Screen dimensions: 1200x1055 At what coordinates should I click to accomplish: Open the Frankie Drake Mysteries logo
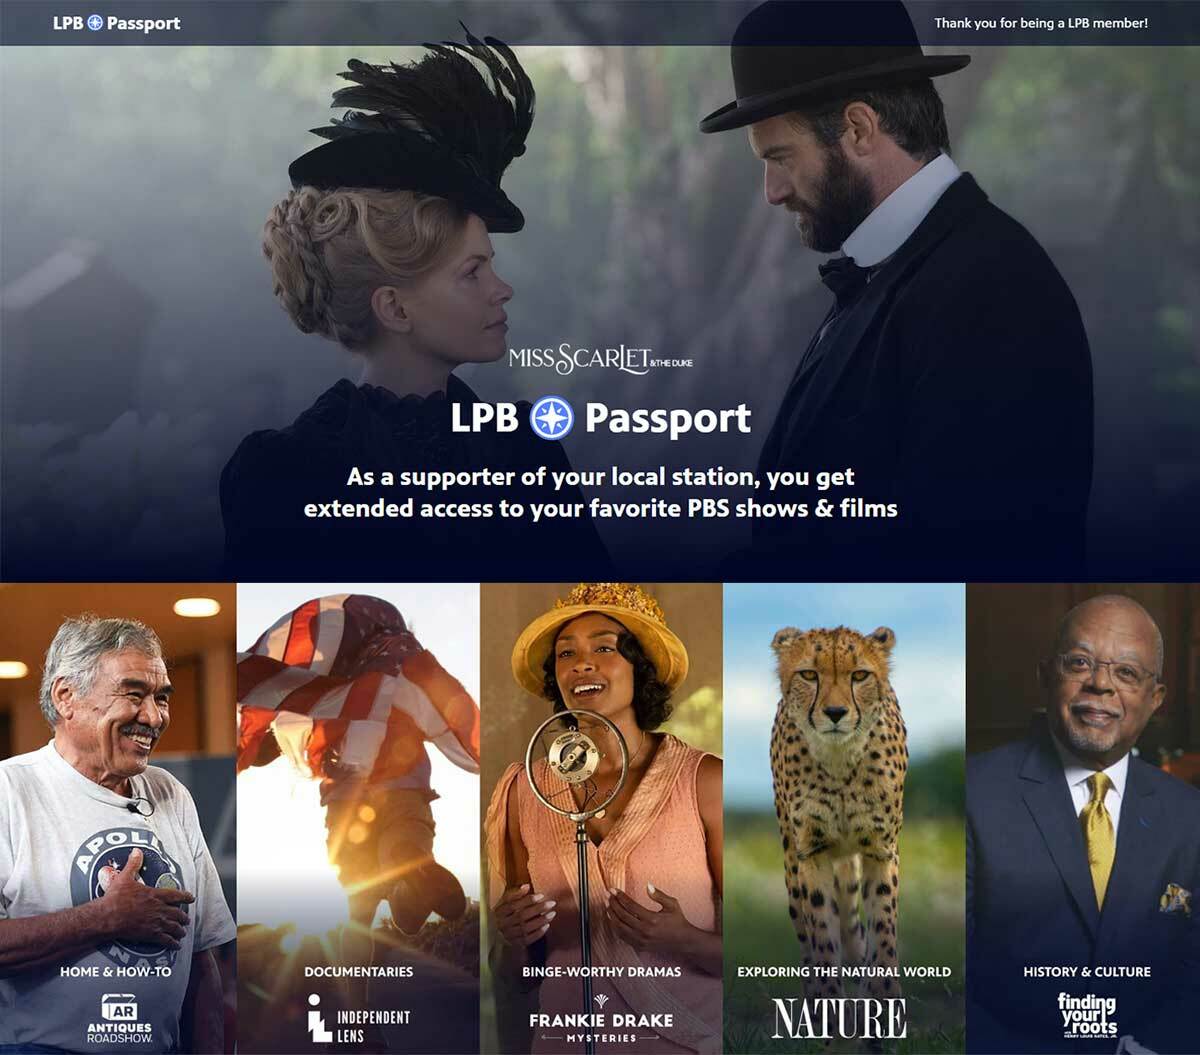click(x=601, y=1018)
